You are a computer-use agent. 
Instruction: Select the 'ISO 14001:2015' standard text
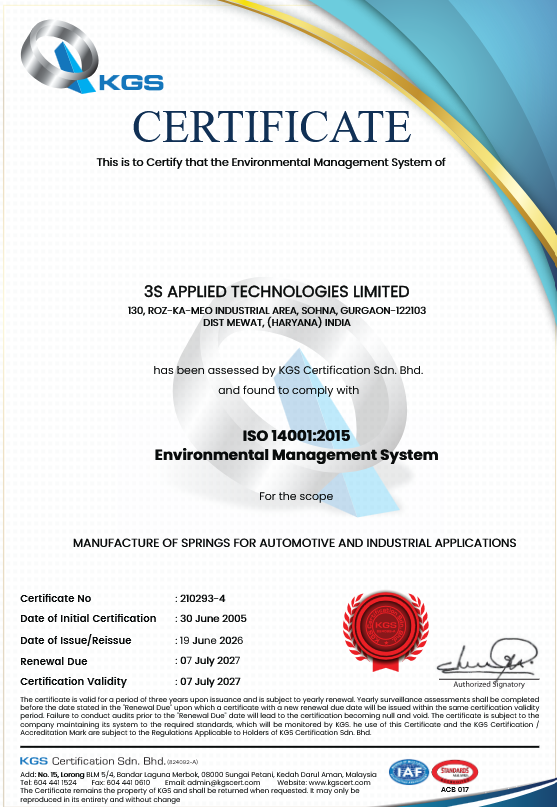click(x=296, y=436)
